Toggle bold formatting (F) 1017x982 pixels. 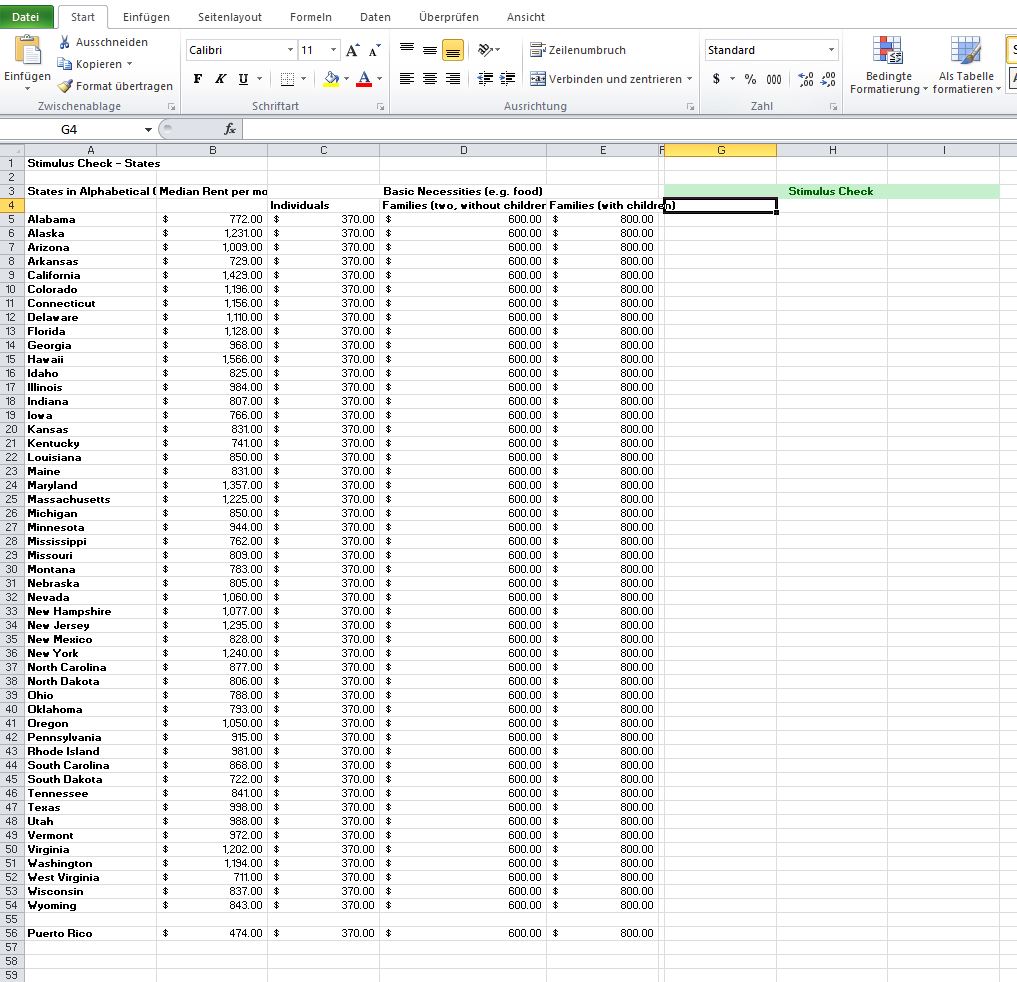click(x=197, y=79)
